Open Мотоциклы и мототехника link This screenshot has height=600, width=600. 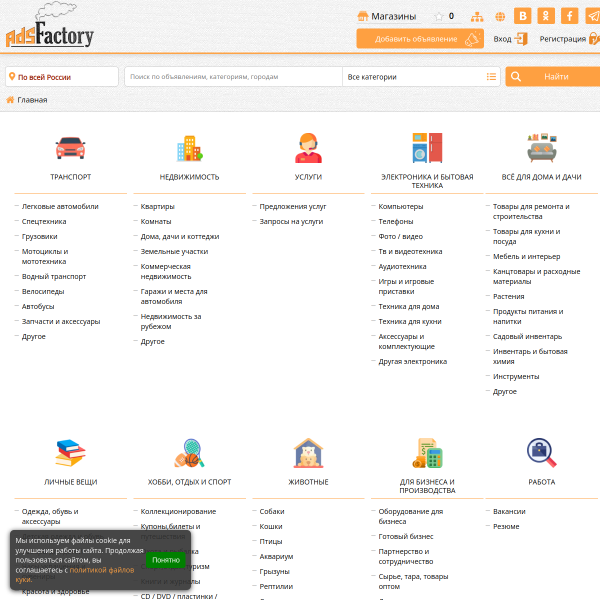pyautogui.click(x=45, y=256)
